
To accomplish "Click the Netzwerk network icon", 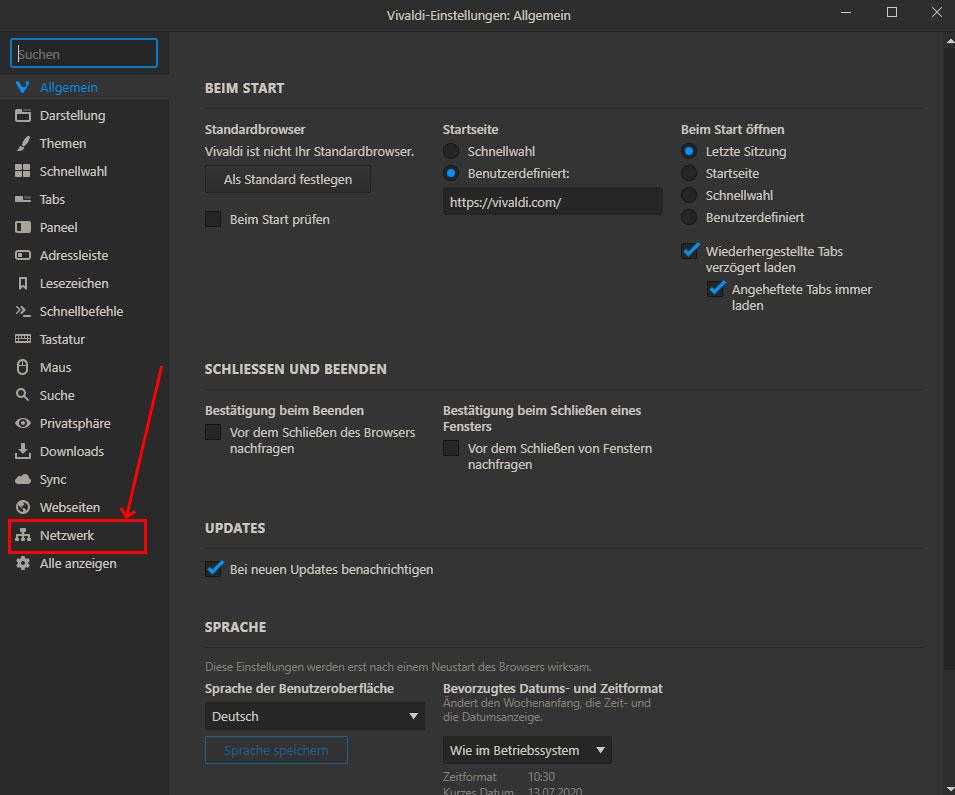I will [x=23, y=535].
